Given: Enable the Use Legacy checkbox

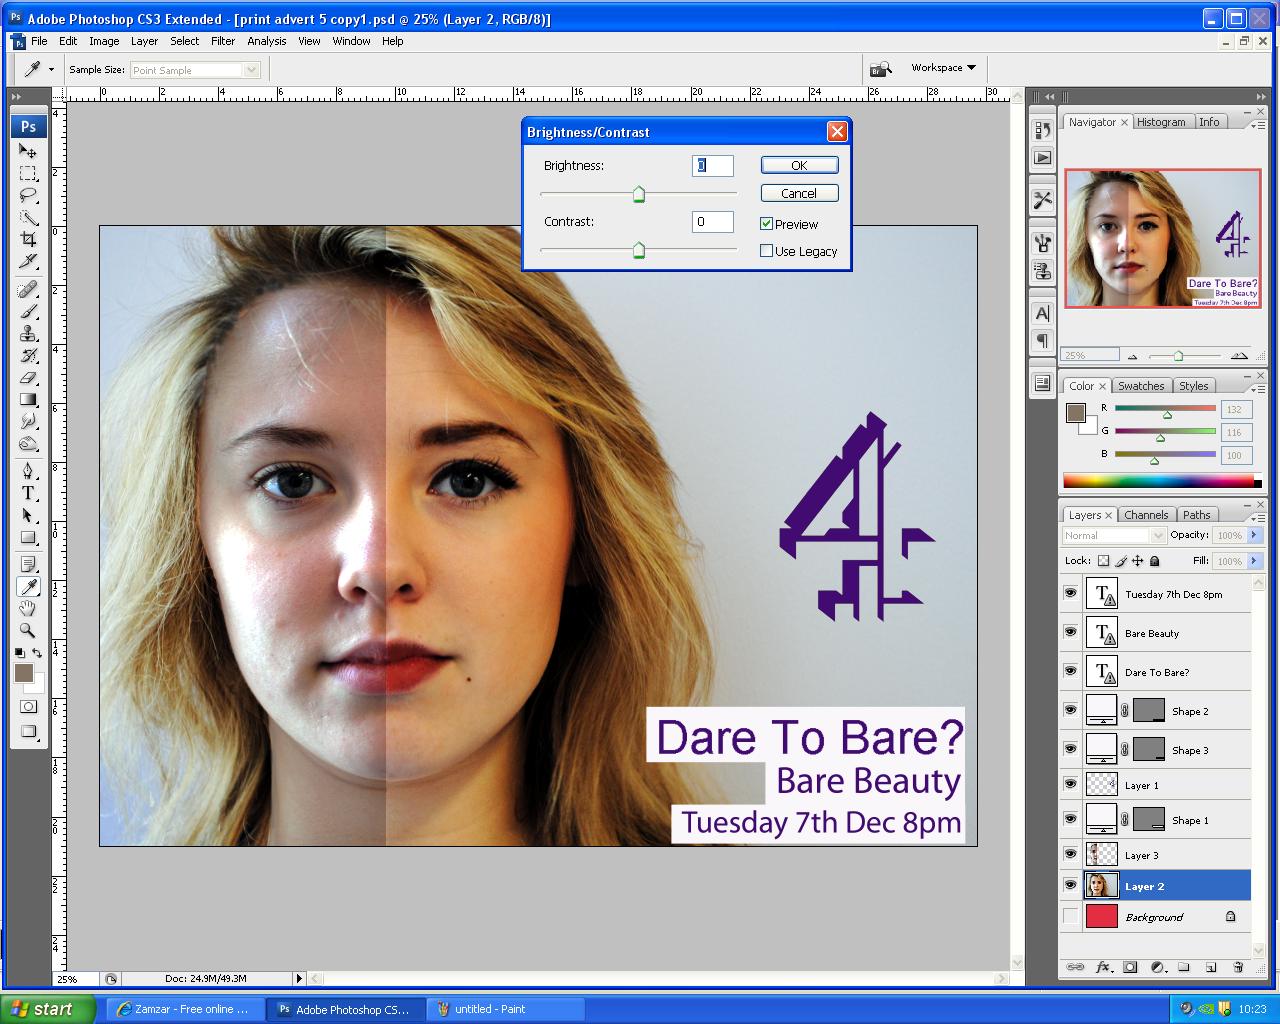Looking at the screenshot, I should click(767, 251).
